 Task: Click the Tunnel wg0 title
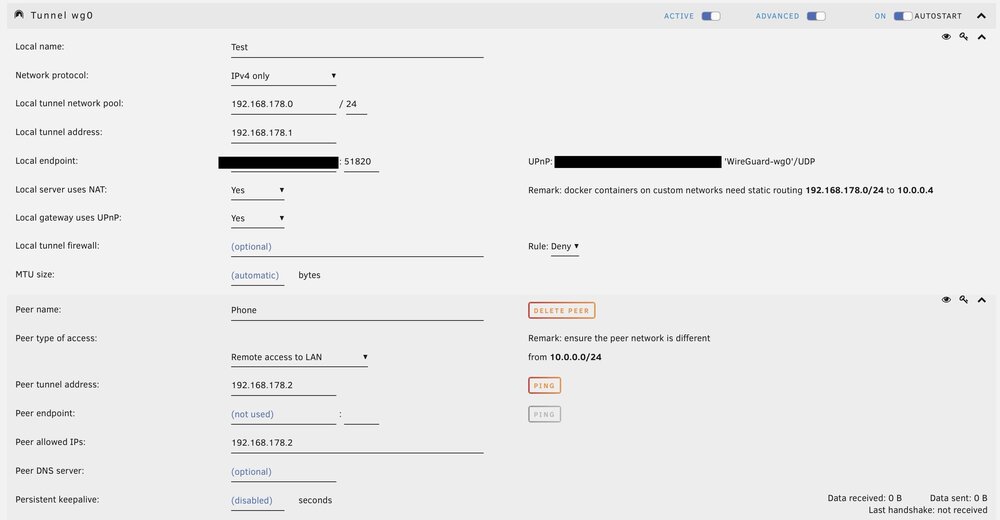pos(62,15)
